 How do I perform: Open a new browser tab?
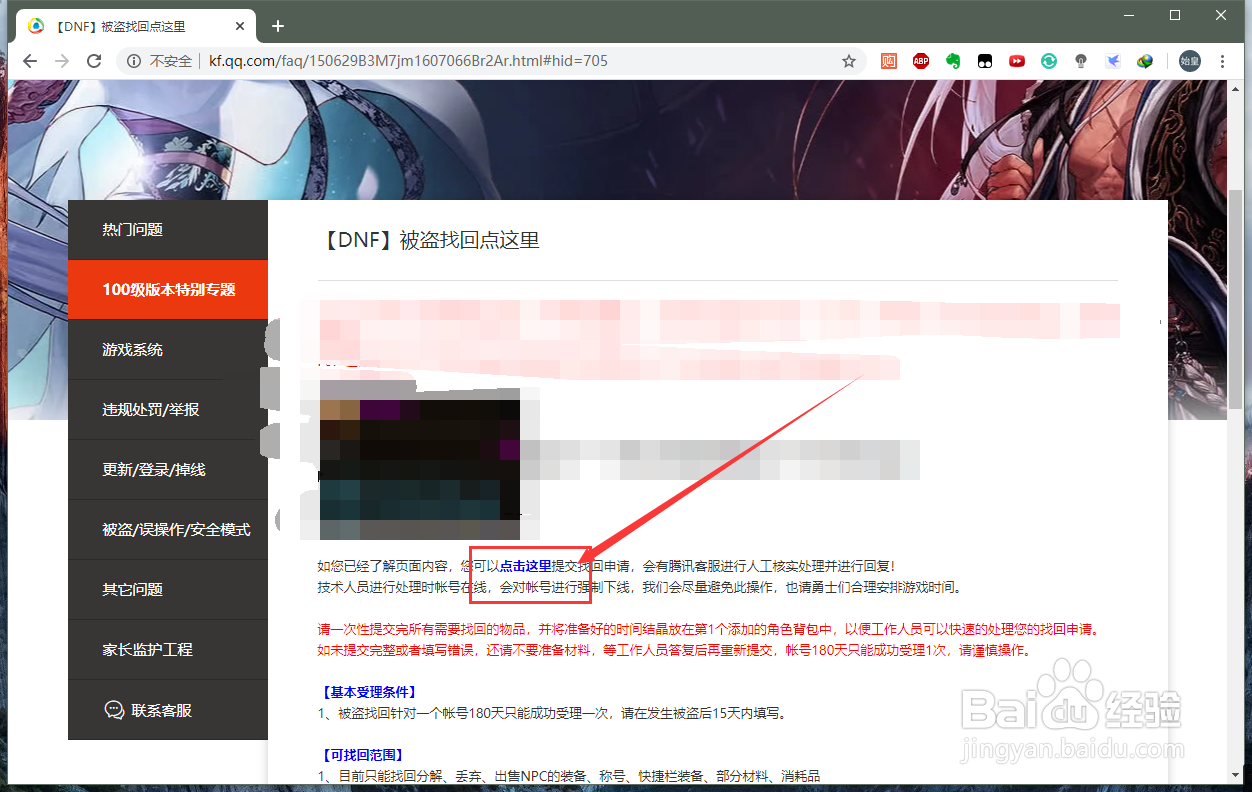coord(278,26)
